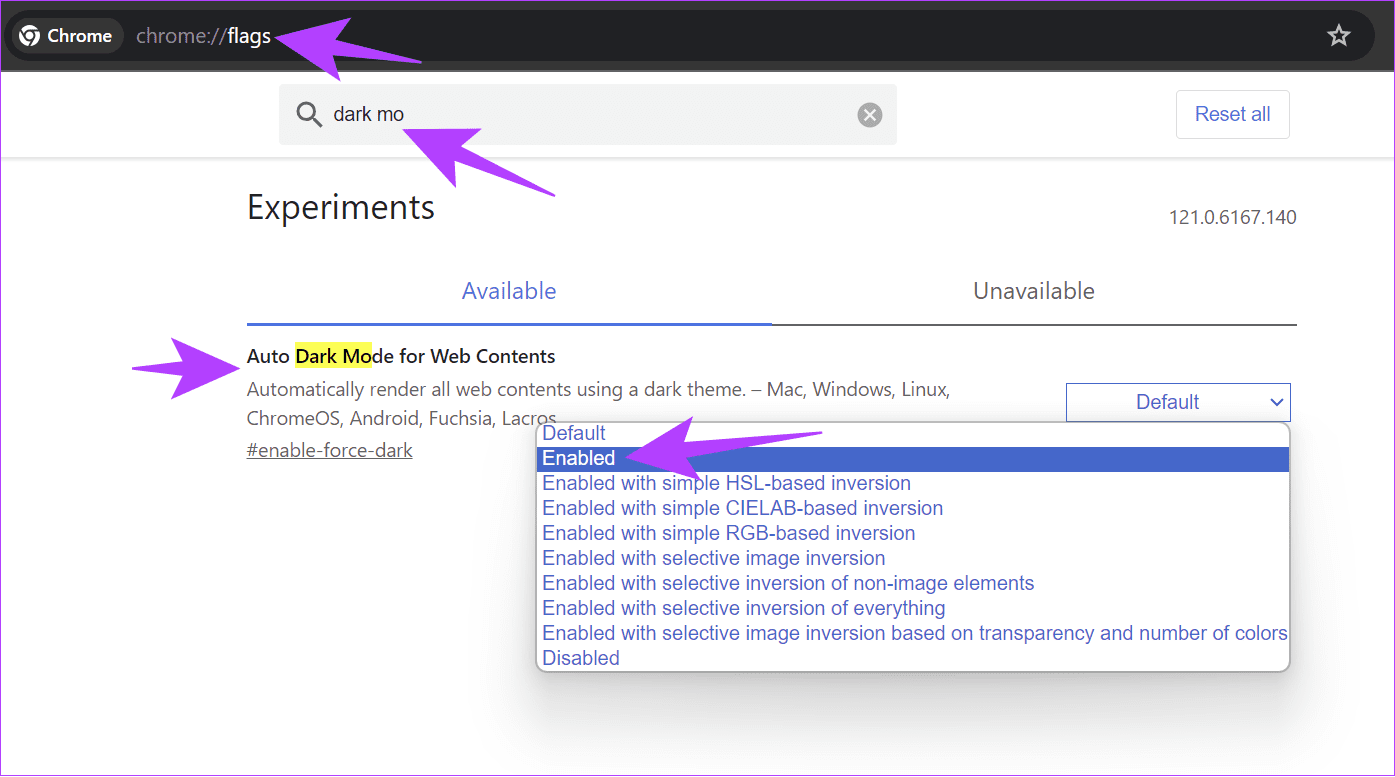Select Enabled with simple HSL-based inversion

pos(913,484)
